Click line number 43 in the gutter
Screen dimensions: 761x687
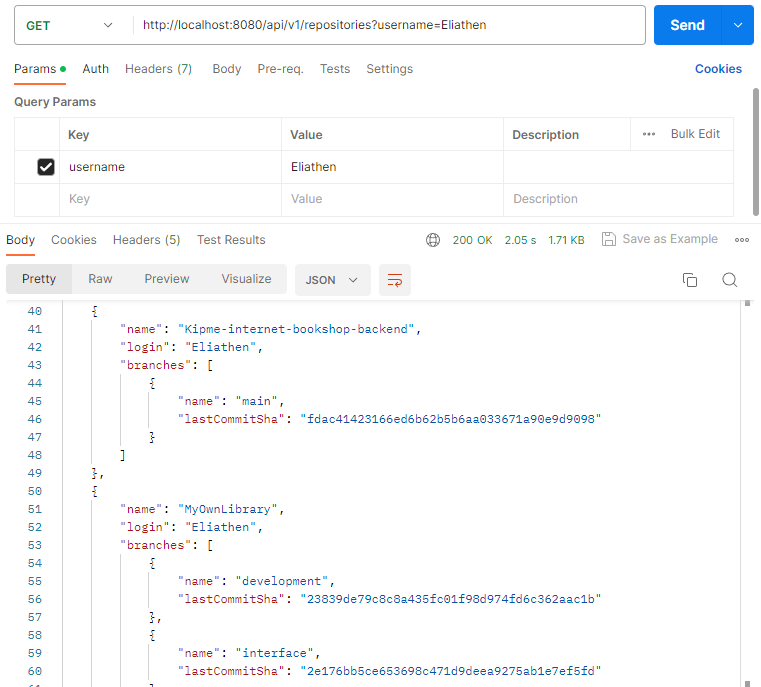pos(34,365)
